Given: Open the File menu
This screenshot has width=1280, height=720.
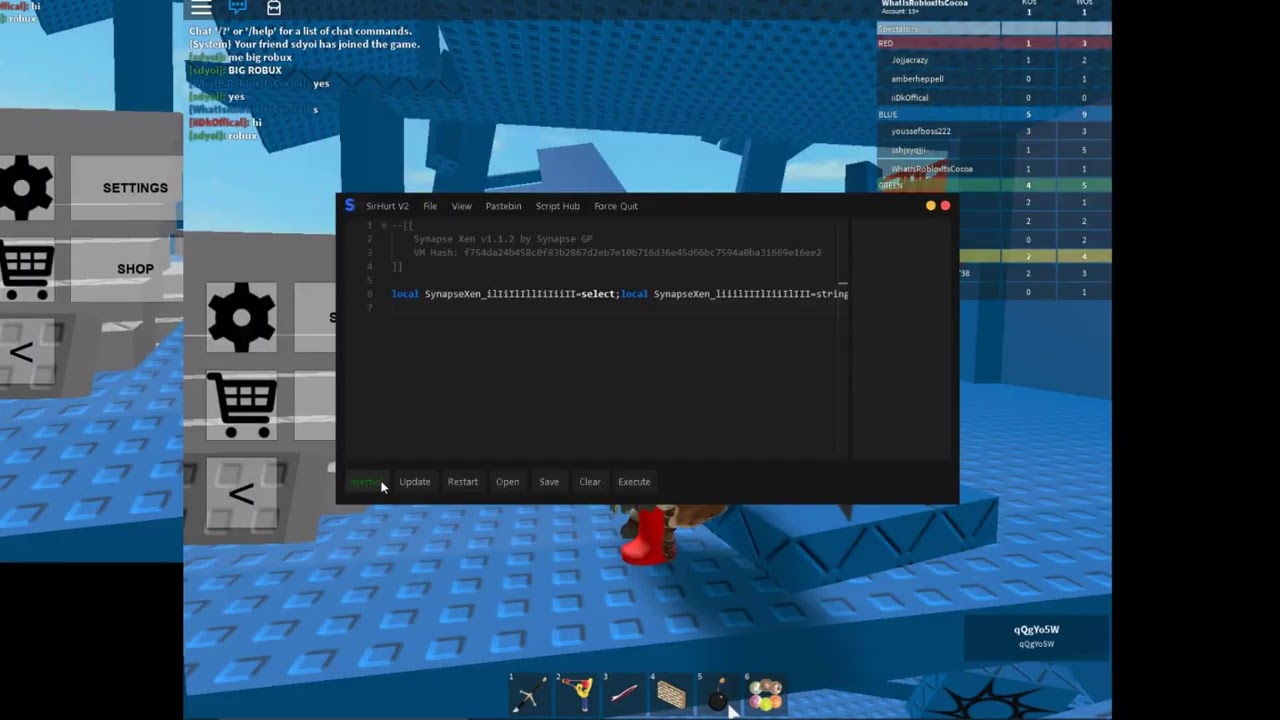Looking at the screenshot, I should coord(430,206).
